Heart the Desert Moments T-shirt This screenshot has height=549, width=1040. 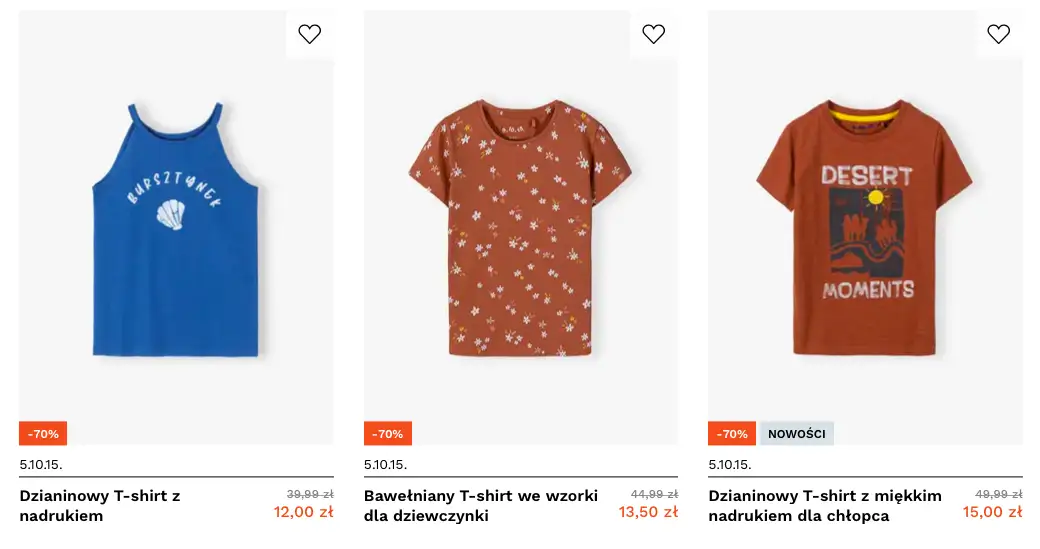(x=998, y=34)
